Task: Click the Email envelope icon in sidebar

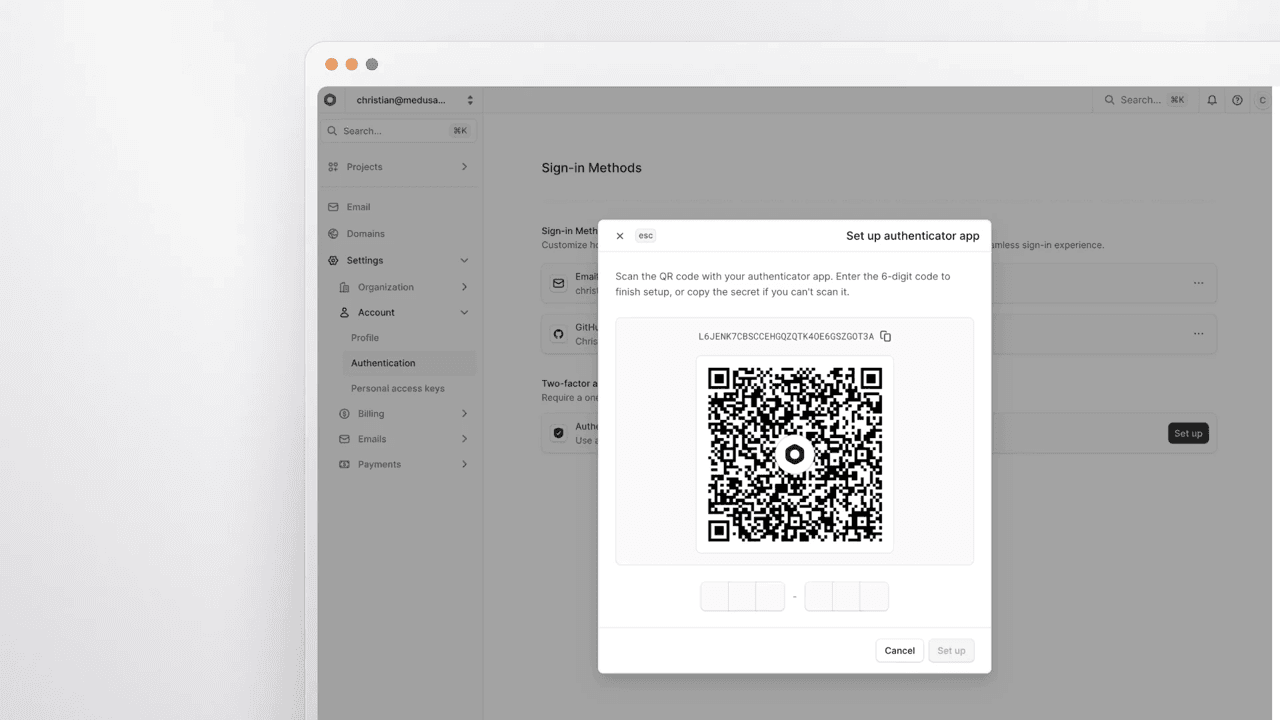Action: point(333,207)
